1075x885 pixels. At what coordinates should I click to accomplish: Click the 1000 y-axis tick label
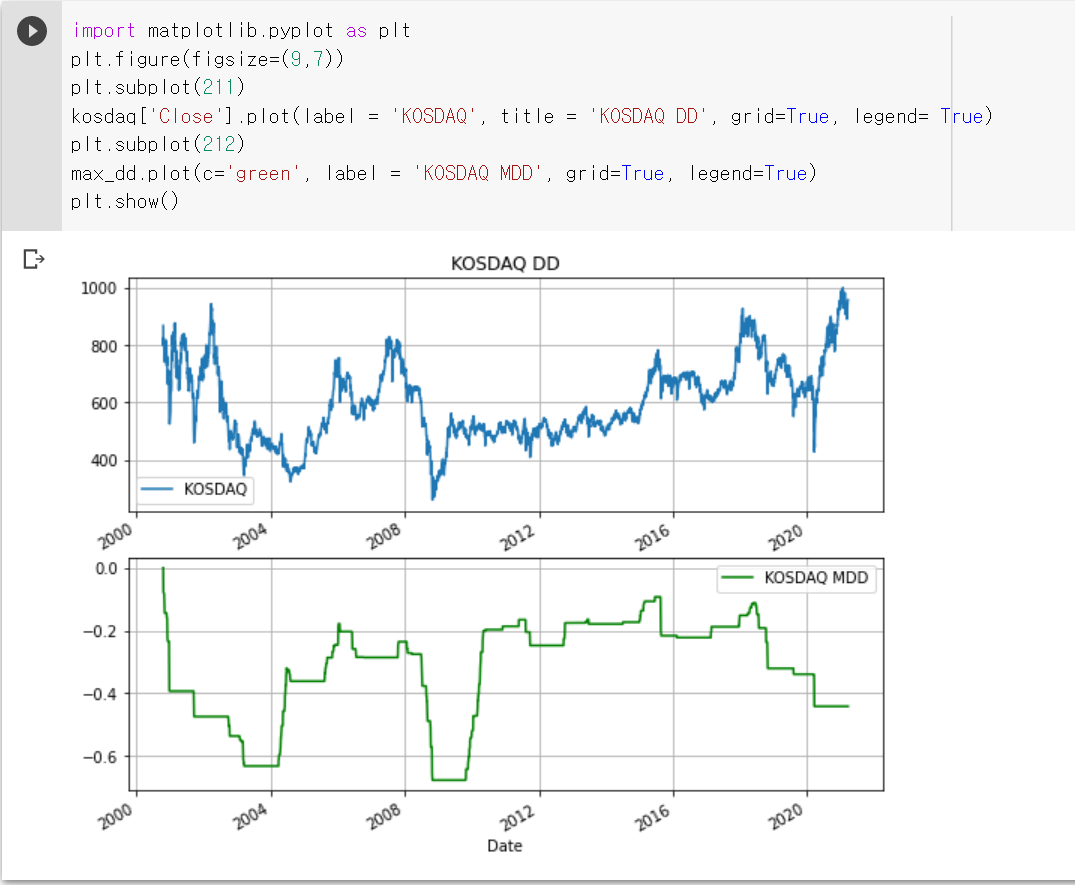(x=99, y=289)
